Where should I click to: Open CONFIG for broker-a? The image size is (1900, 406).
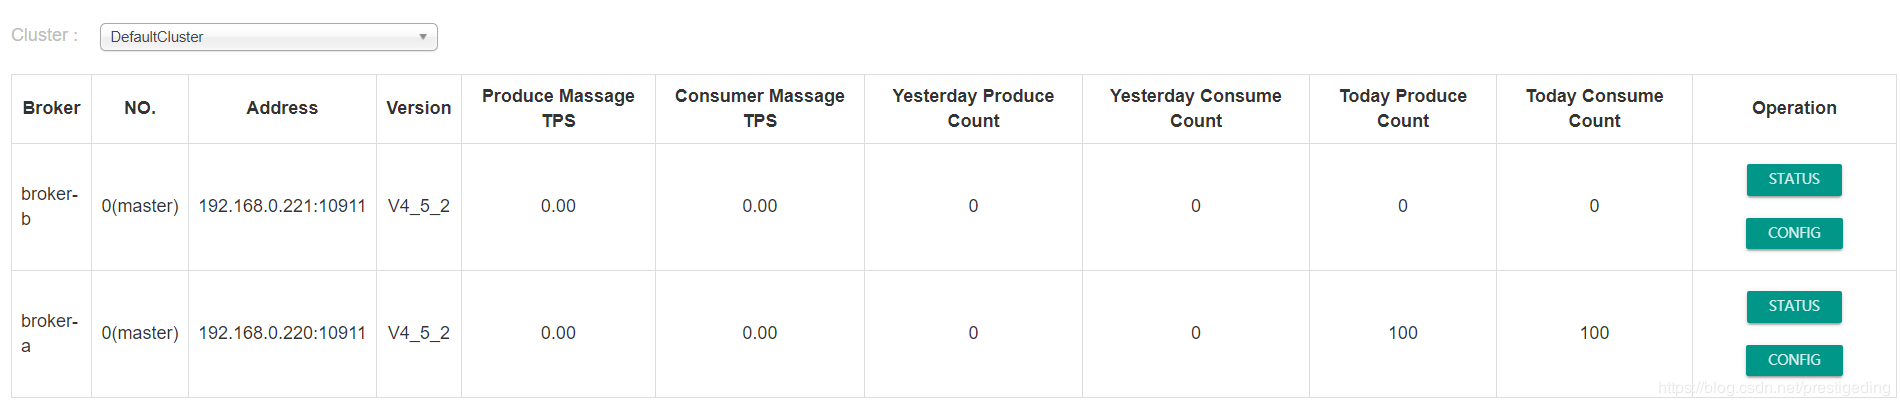point(1793,360)
